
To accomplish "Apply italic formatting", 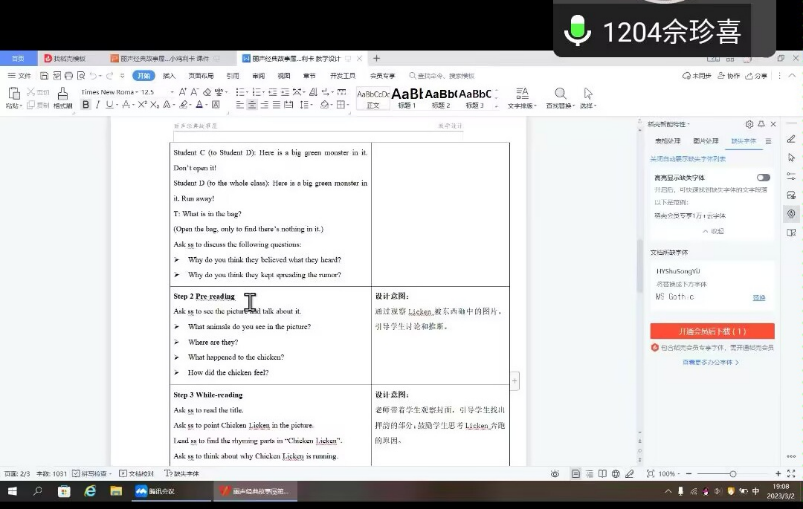I will (98, 105).
